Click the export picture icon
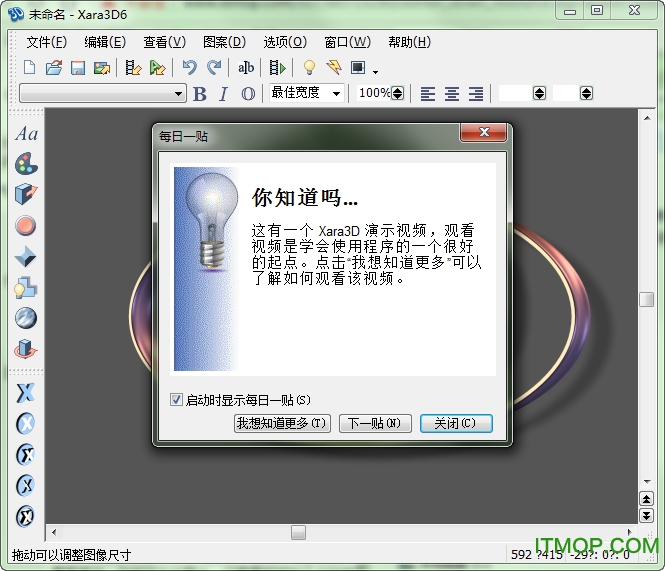The width and height of the screenshot is (665, 571). (102, 67)
